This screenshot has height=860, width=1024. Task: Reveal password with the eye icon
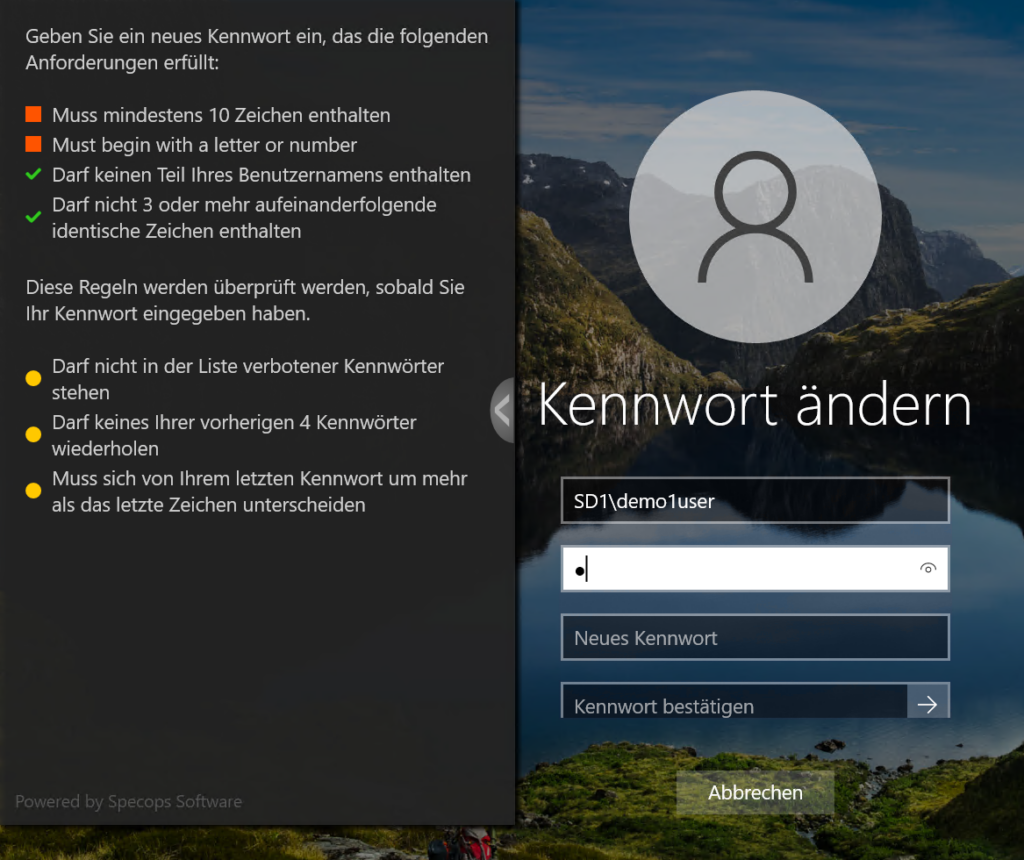tap(927, 569)
